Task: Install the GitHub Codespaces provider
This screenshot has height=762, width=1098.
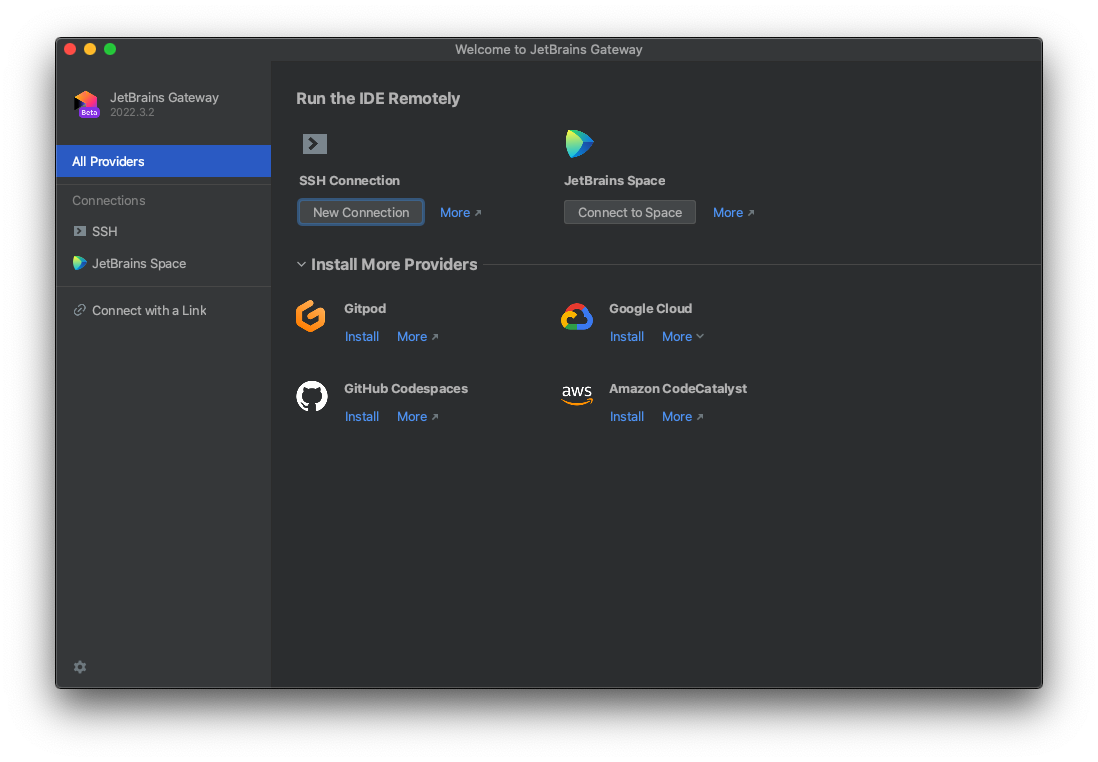Action: point(361,417)
